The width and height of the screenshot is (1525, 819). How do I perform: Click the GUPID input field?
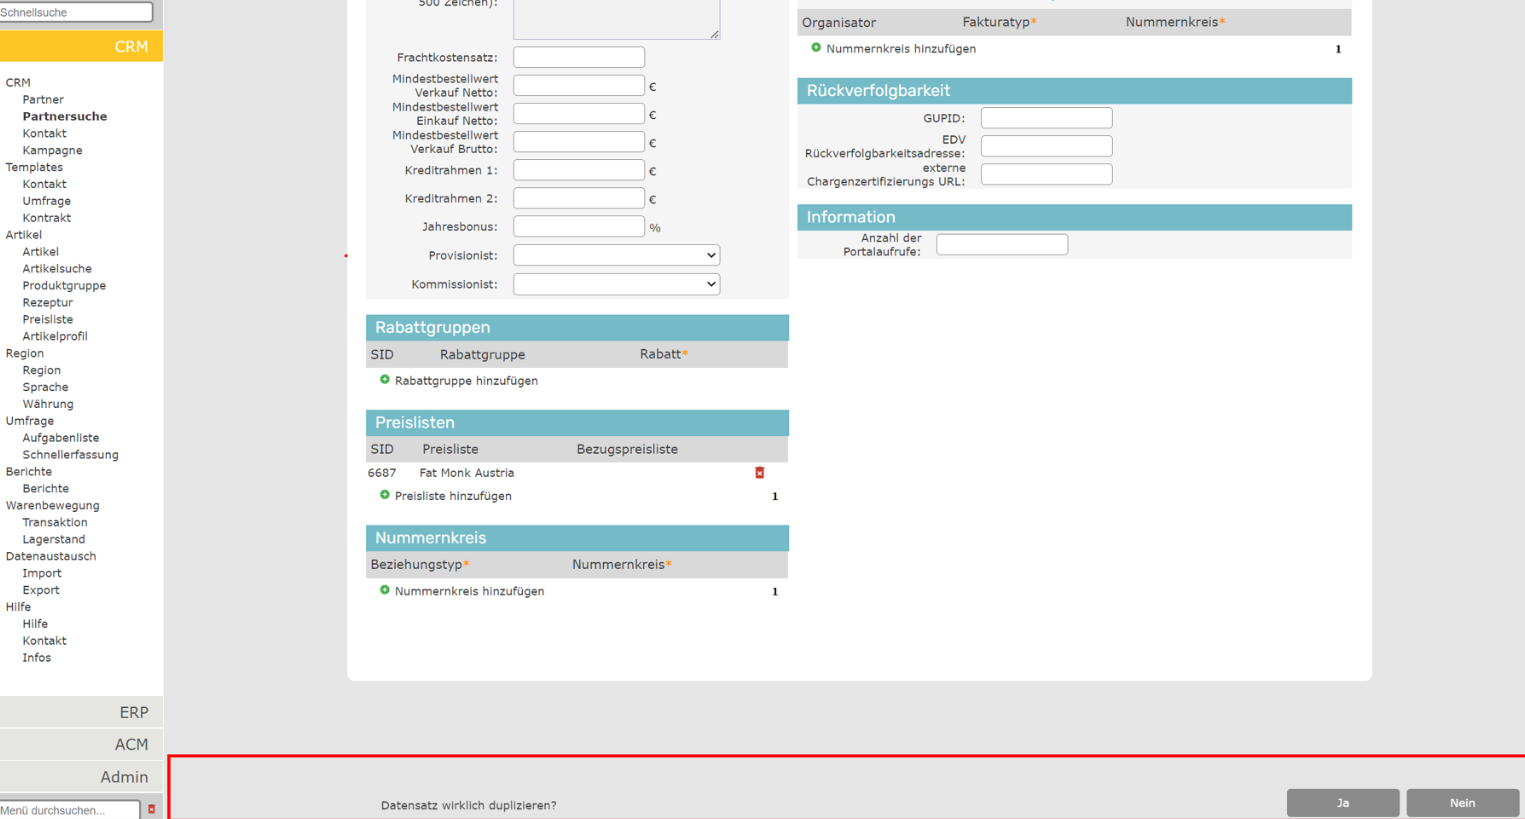[x=1046, y=118]
